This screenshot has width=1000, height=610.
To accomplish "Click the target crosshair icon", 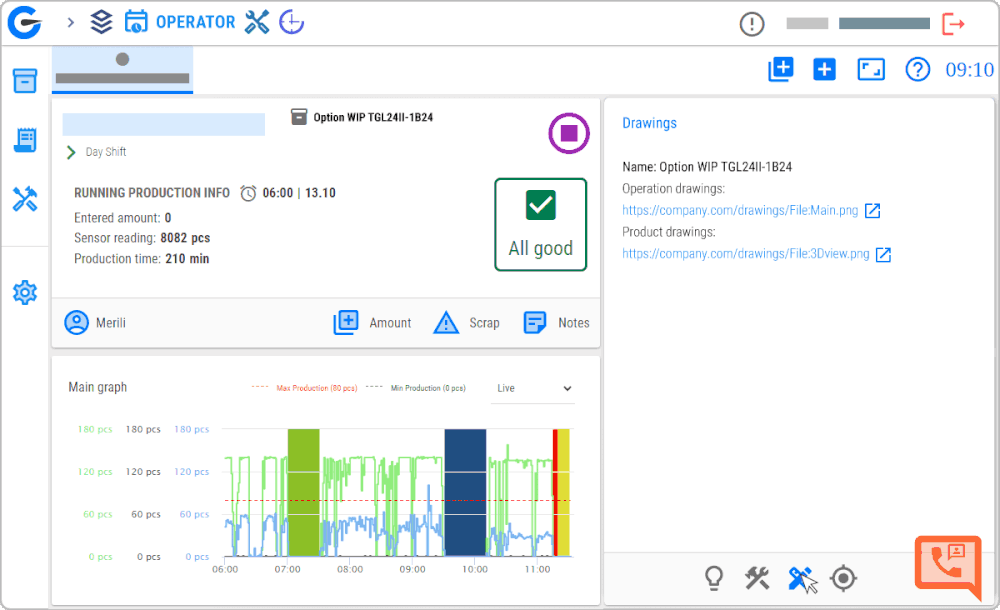I will [844, 578].
